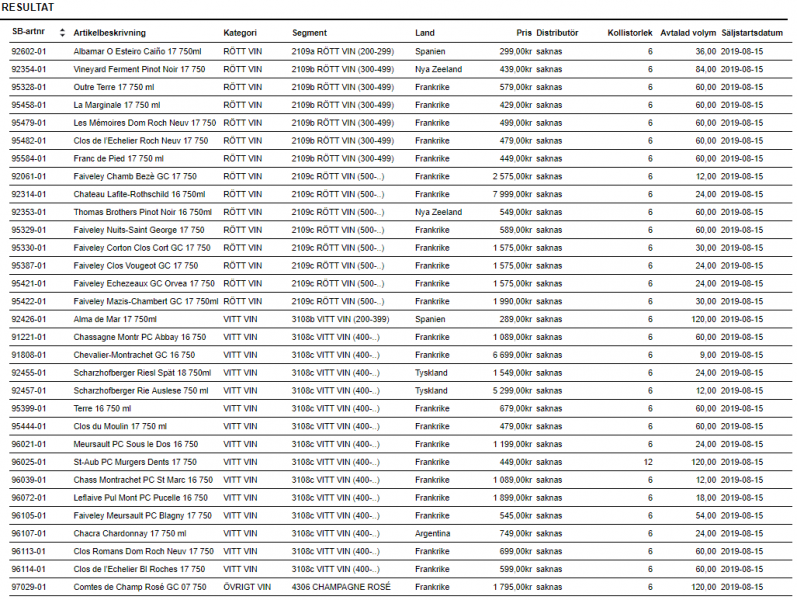797x600 pixels.
Task: Click article number 95328-01
Action: click(28, 87)
